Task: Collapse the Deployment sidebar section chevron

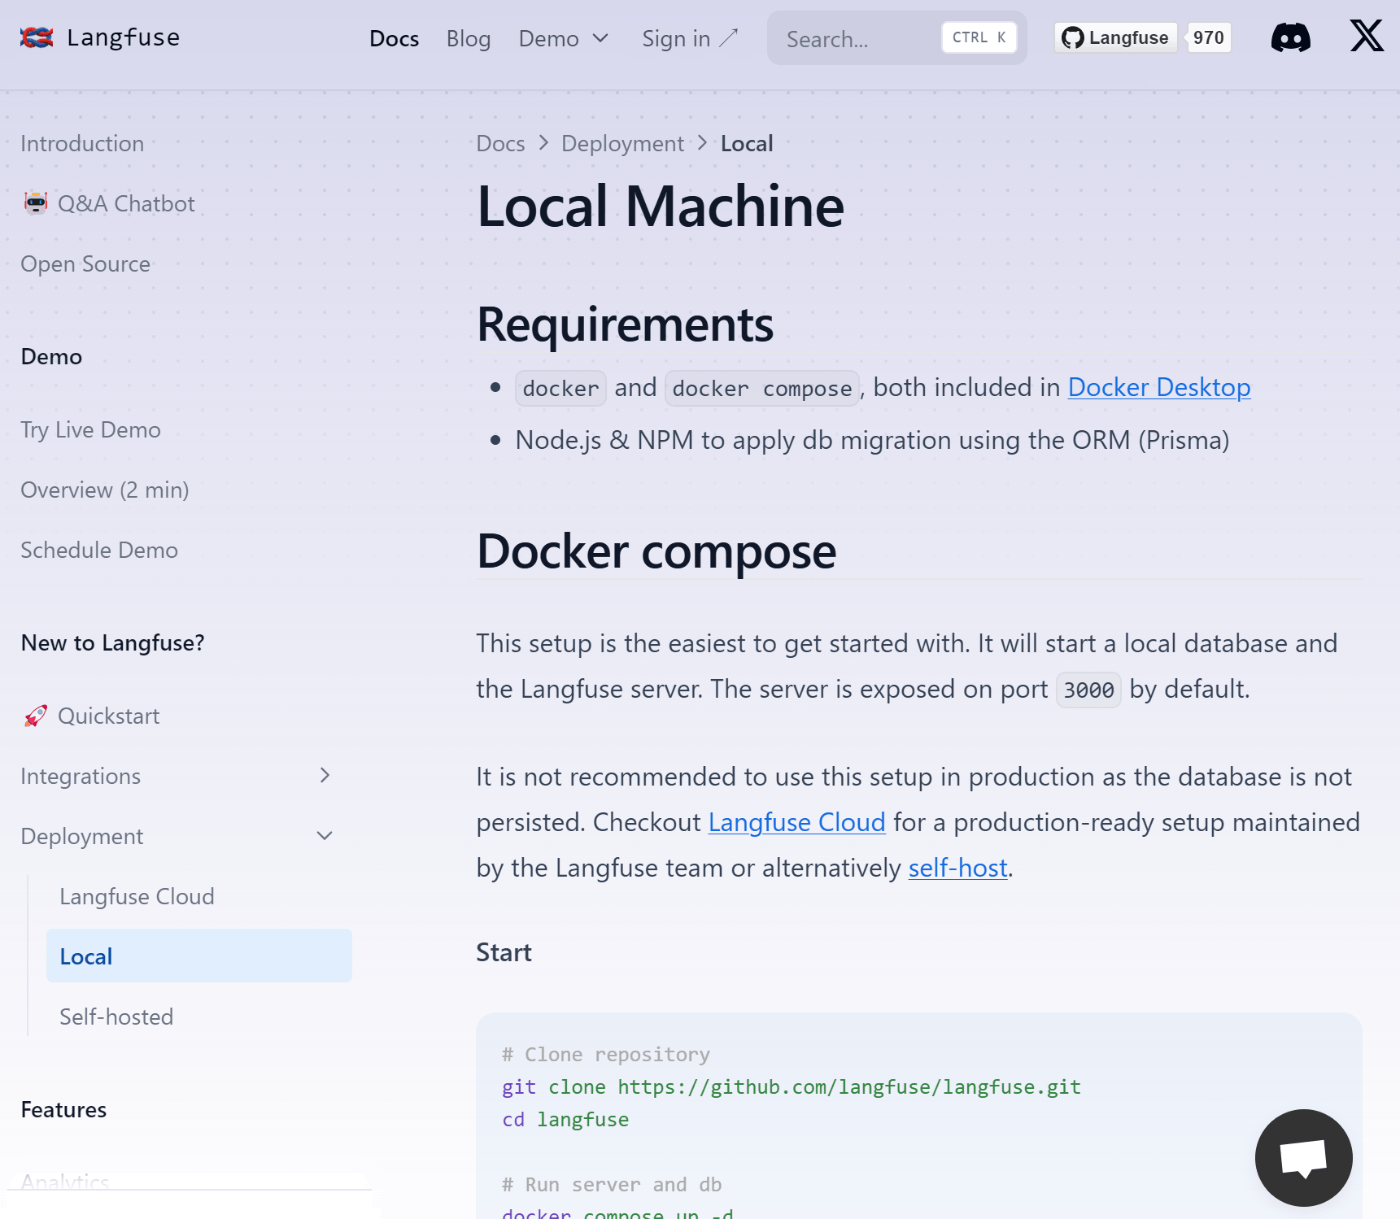Action: (325, 835)
